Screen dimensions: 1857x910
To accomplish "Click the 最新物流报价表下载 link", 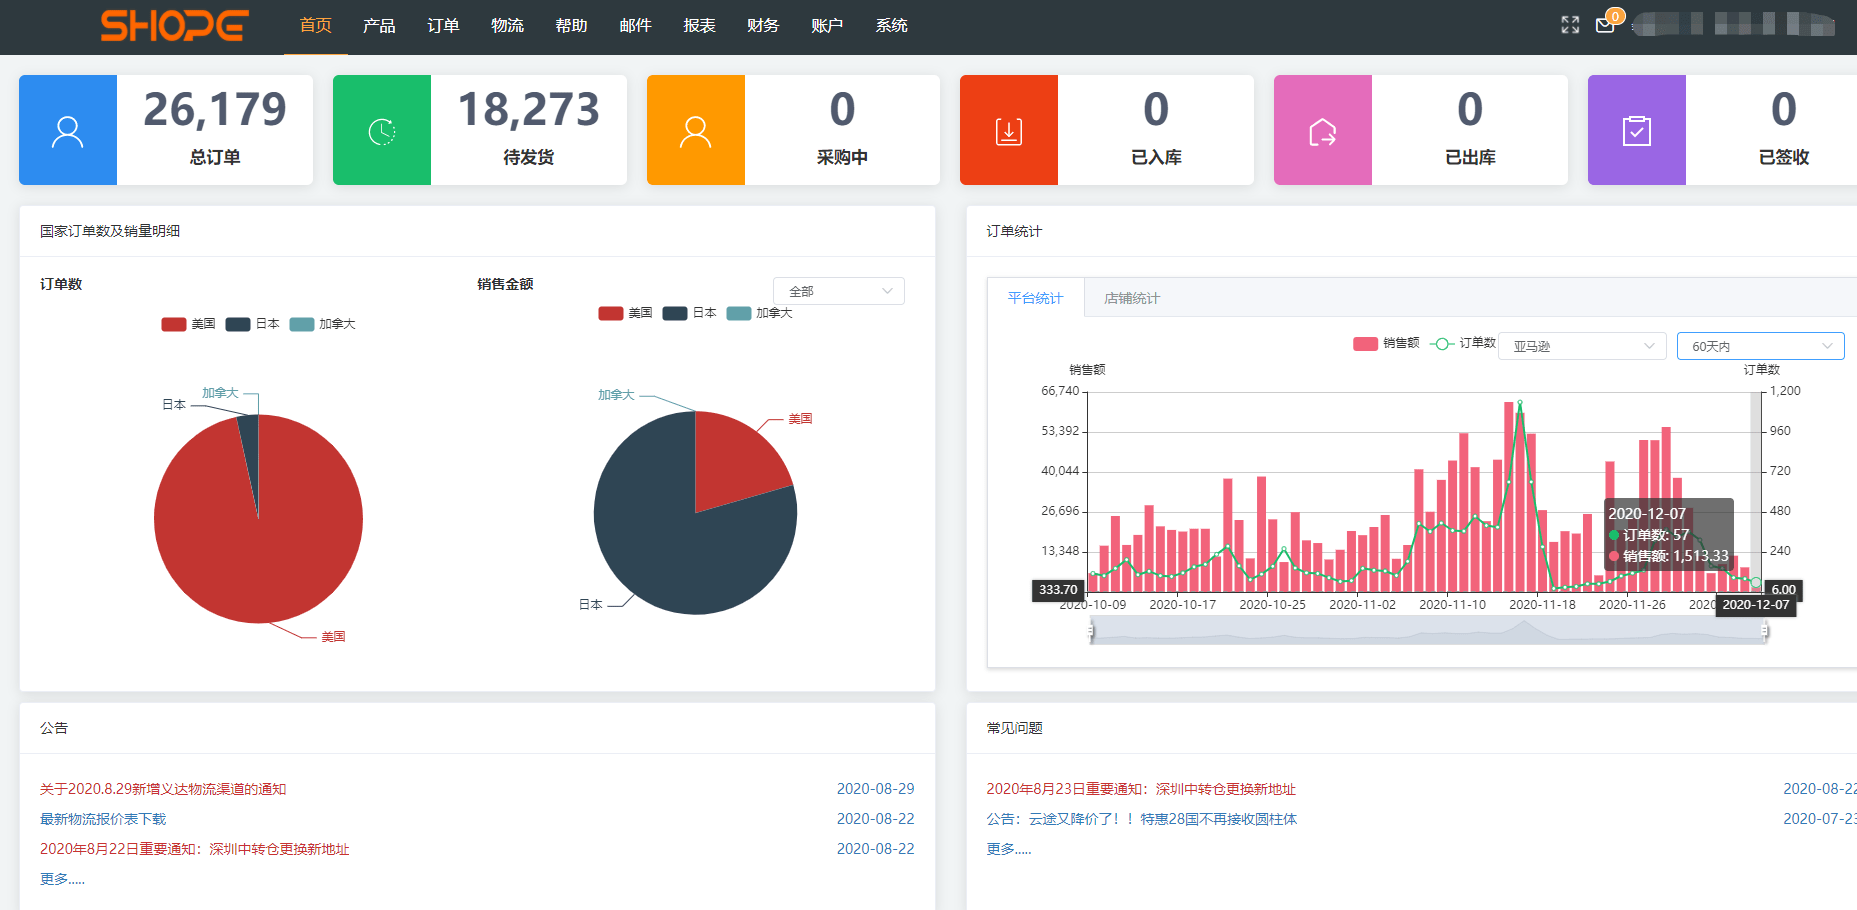I will click(102, 818).
